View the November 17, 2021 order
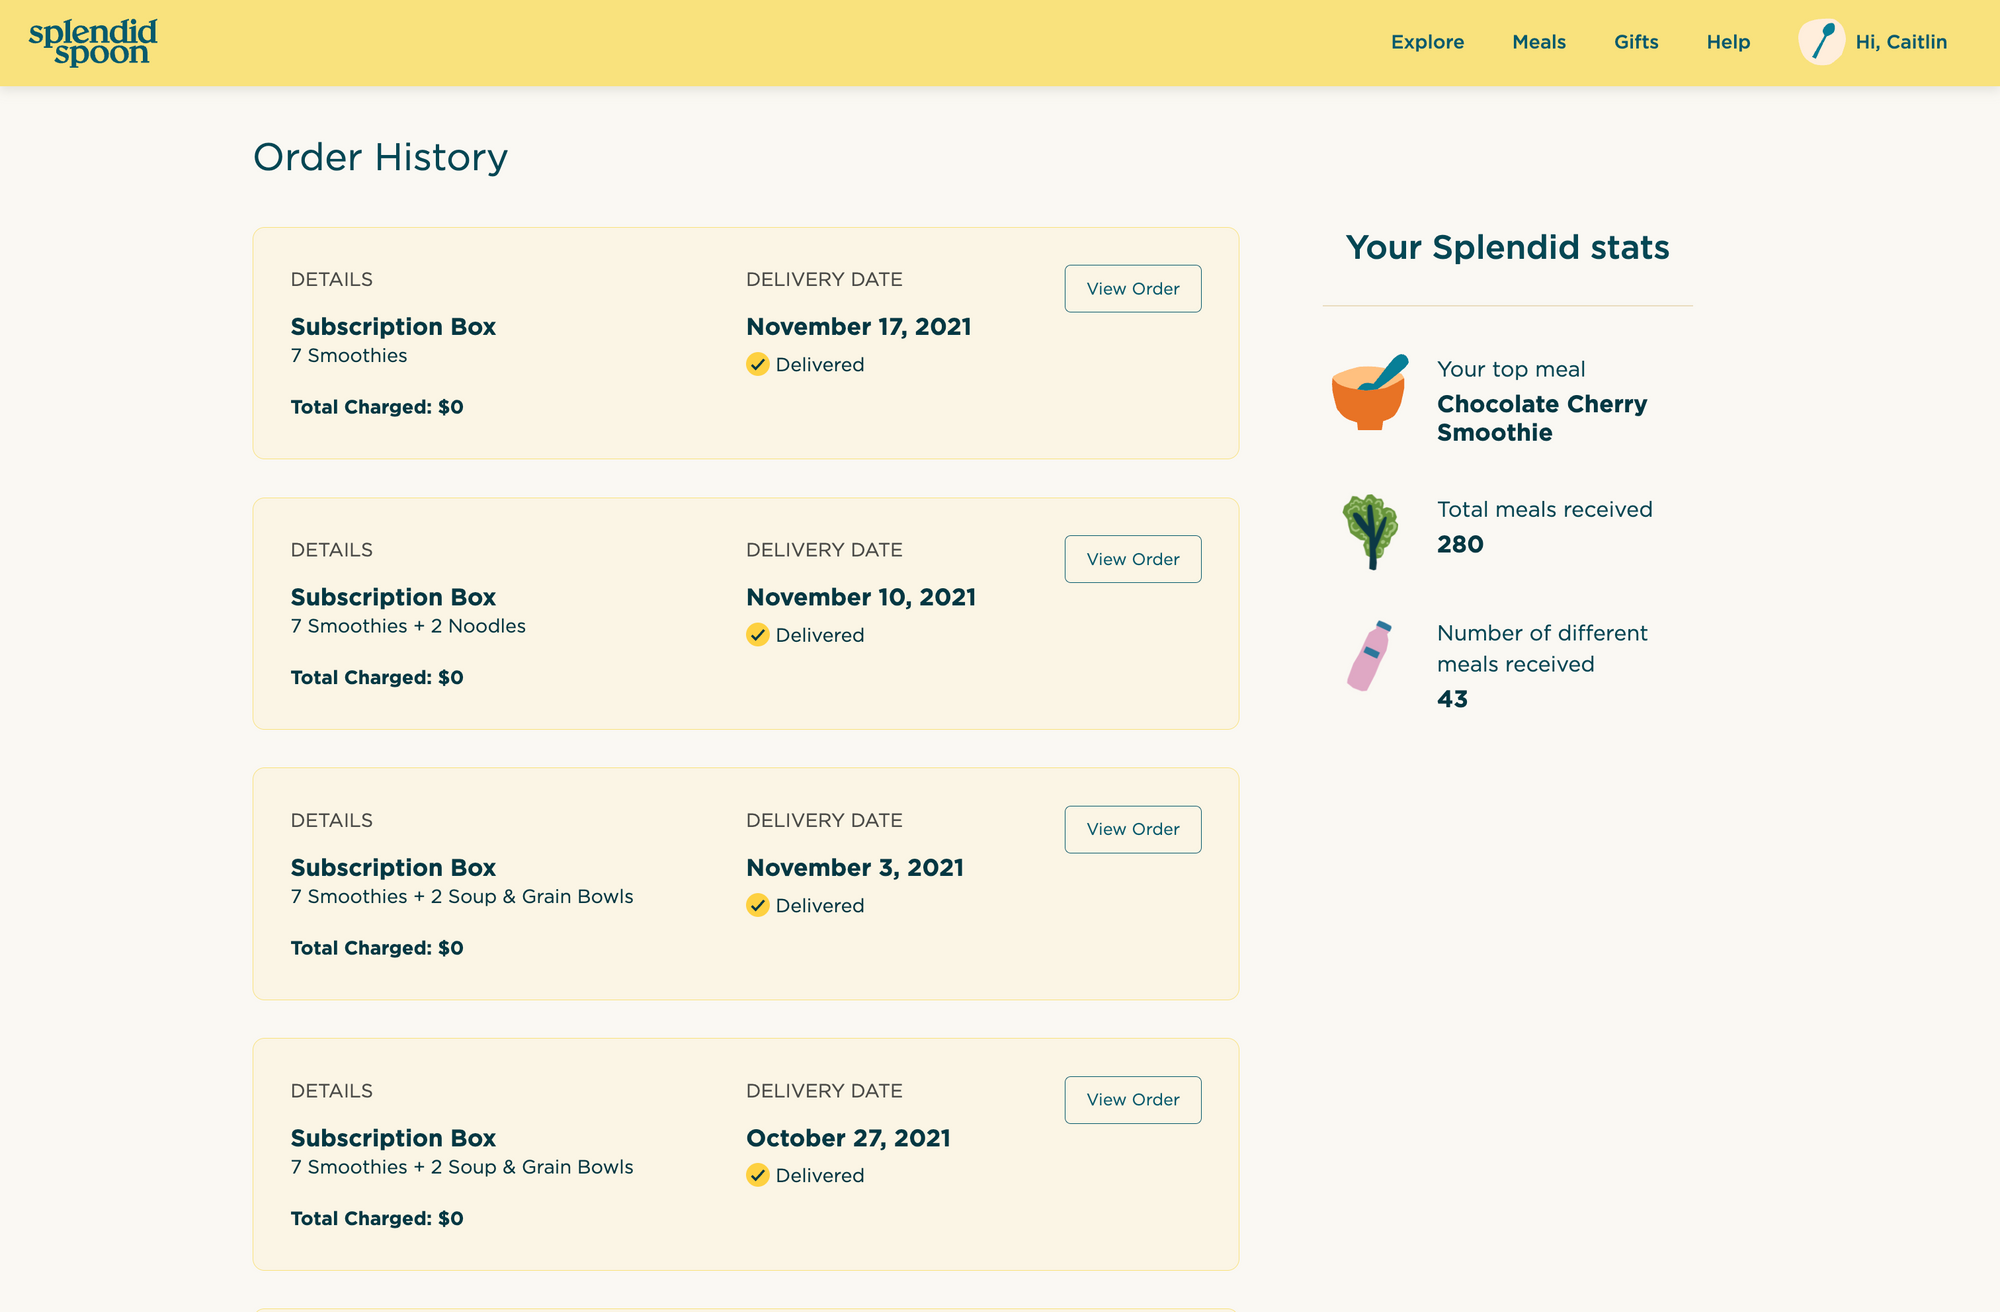This screenshot has height=1312, width=2000. click(1133, 289)
